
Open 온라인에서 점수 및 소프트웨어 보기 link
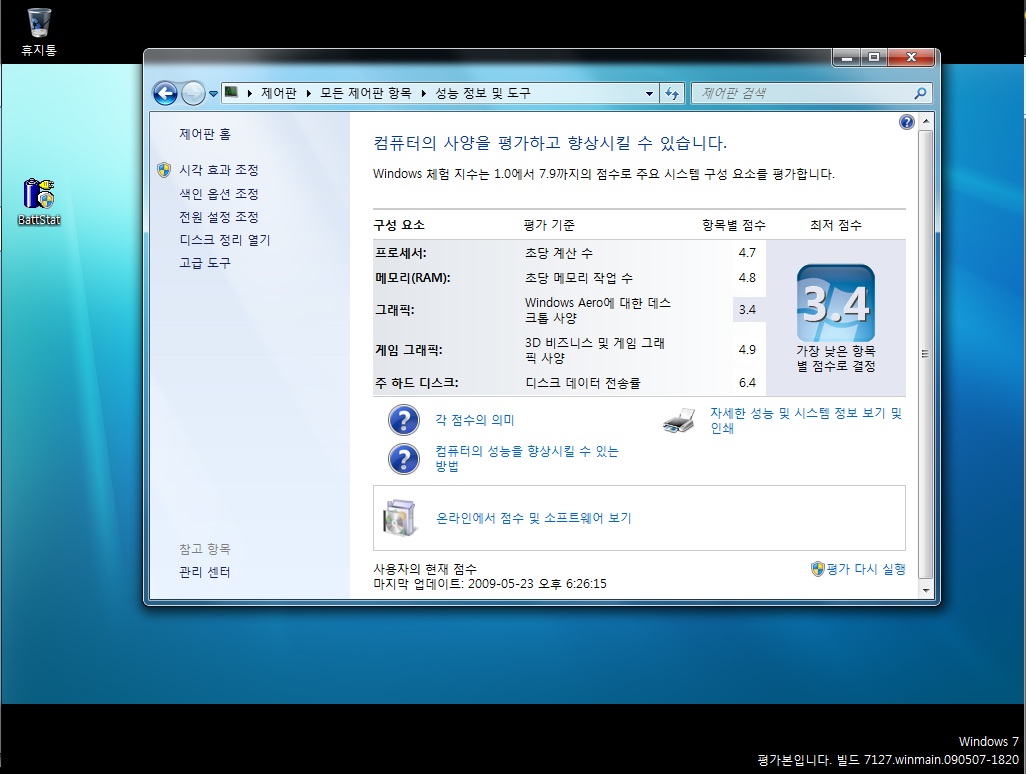coord(533,518)
